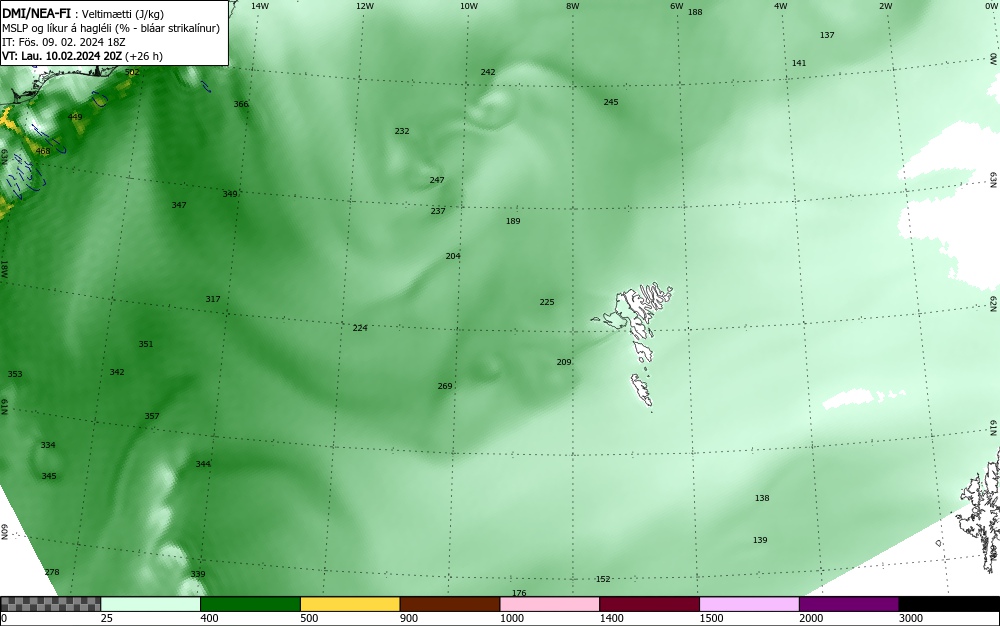This screenshot has height=626, width=1000.
Task: Select the 2W longitude label
Action: pyautogui.click(x=885, y=6)
